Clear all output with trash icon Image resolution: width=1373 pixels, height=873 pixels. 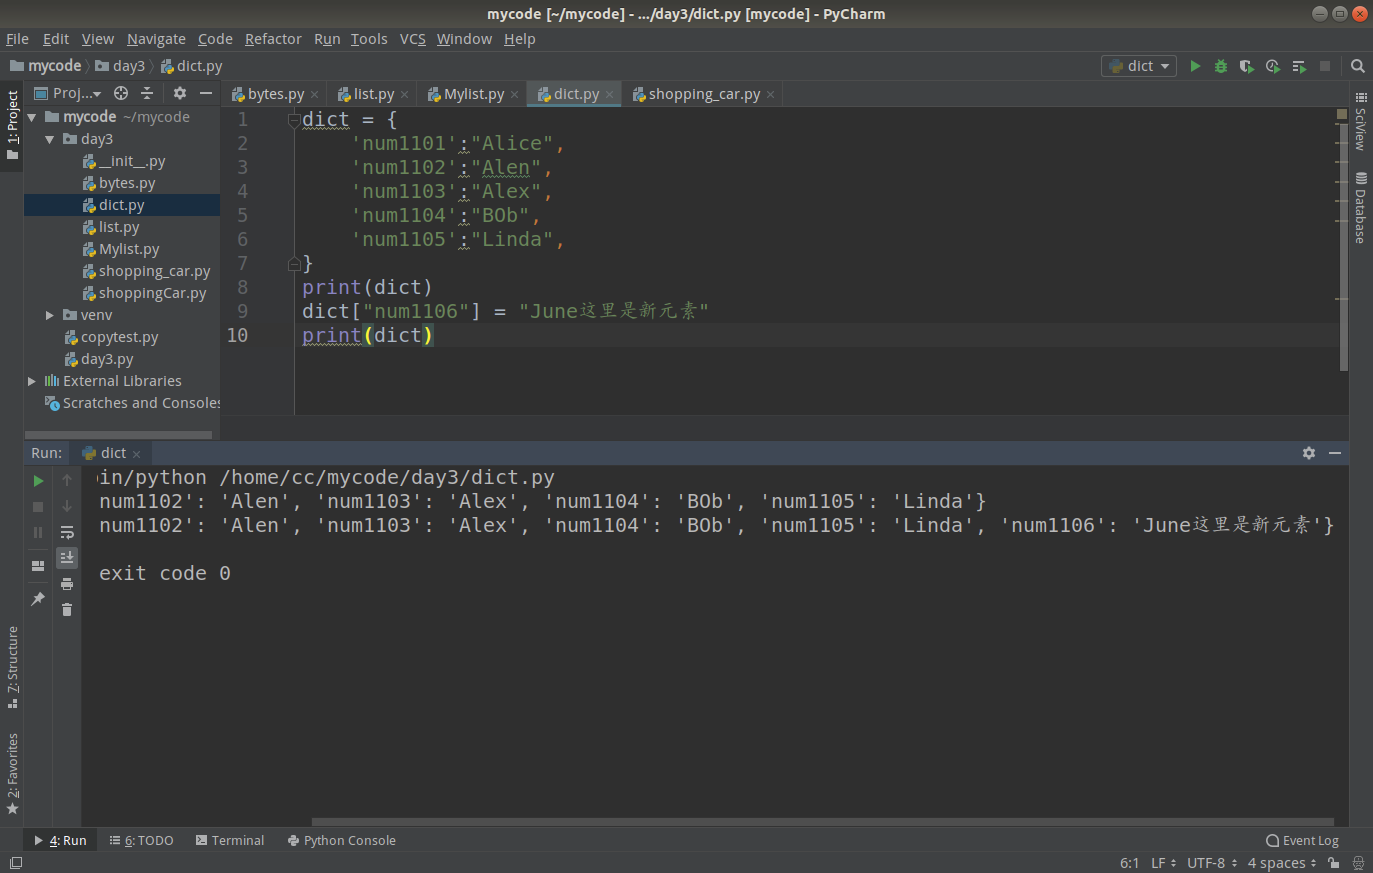tap(67, 609)
